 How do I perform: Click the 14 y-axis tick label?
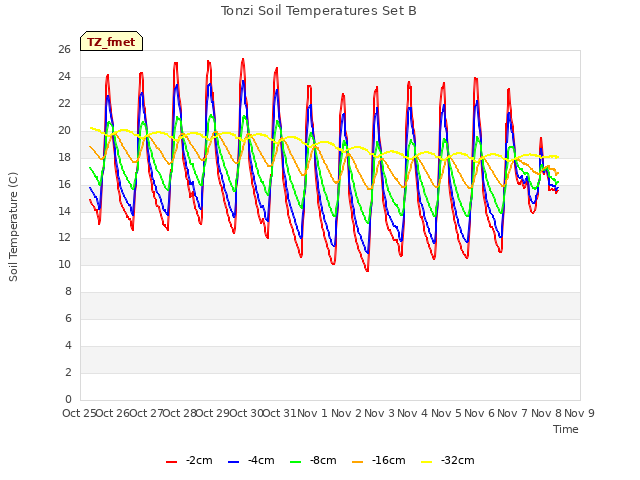[64, 211]
